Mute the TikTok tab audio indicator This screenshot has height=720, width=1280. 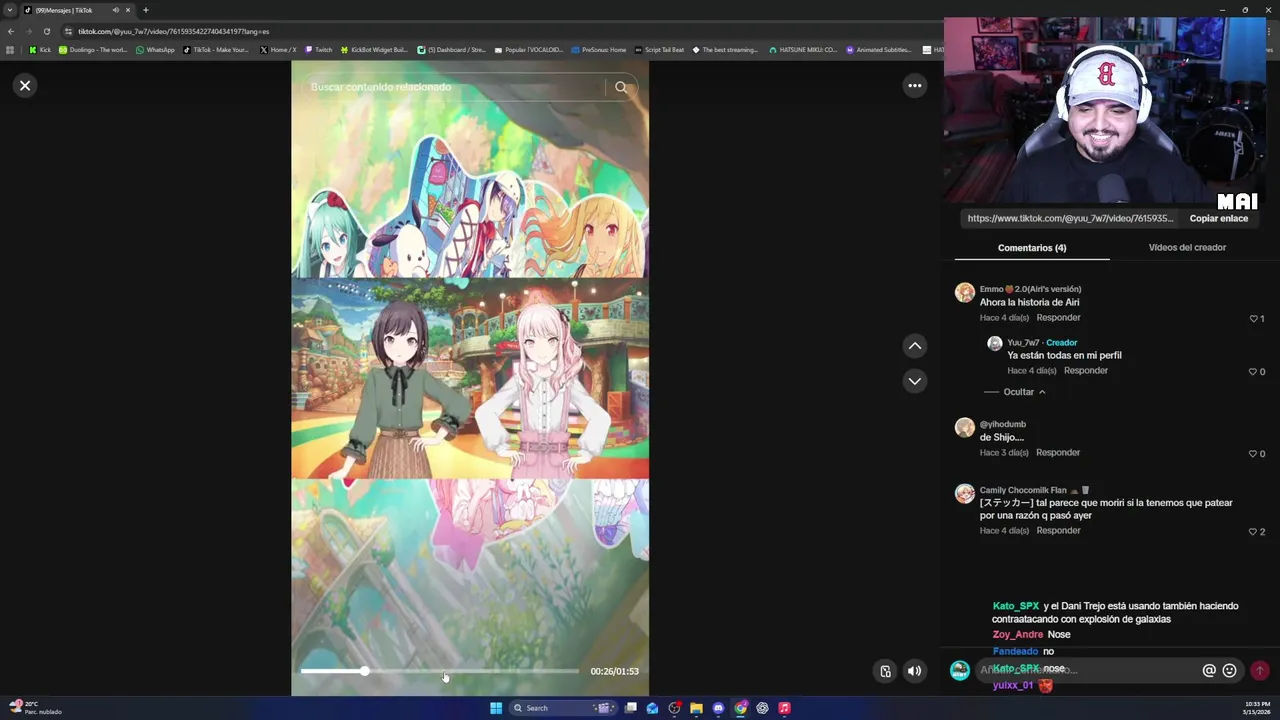[x=115, y=10]
